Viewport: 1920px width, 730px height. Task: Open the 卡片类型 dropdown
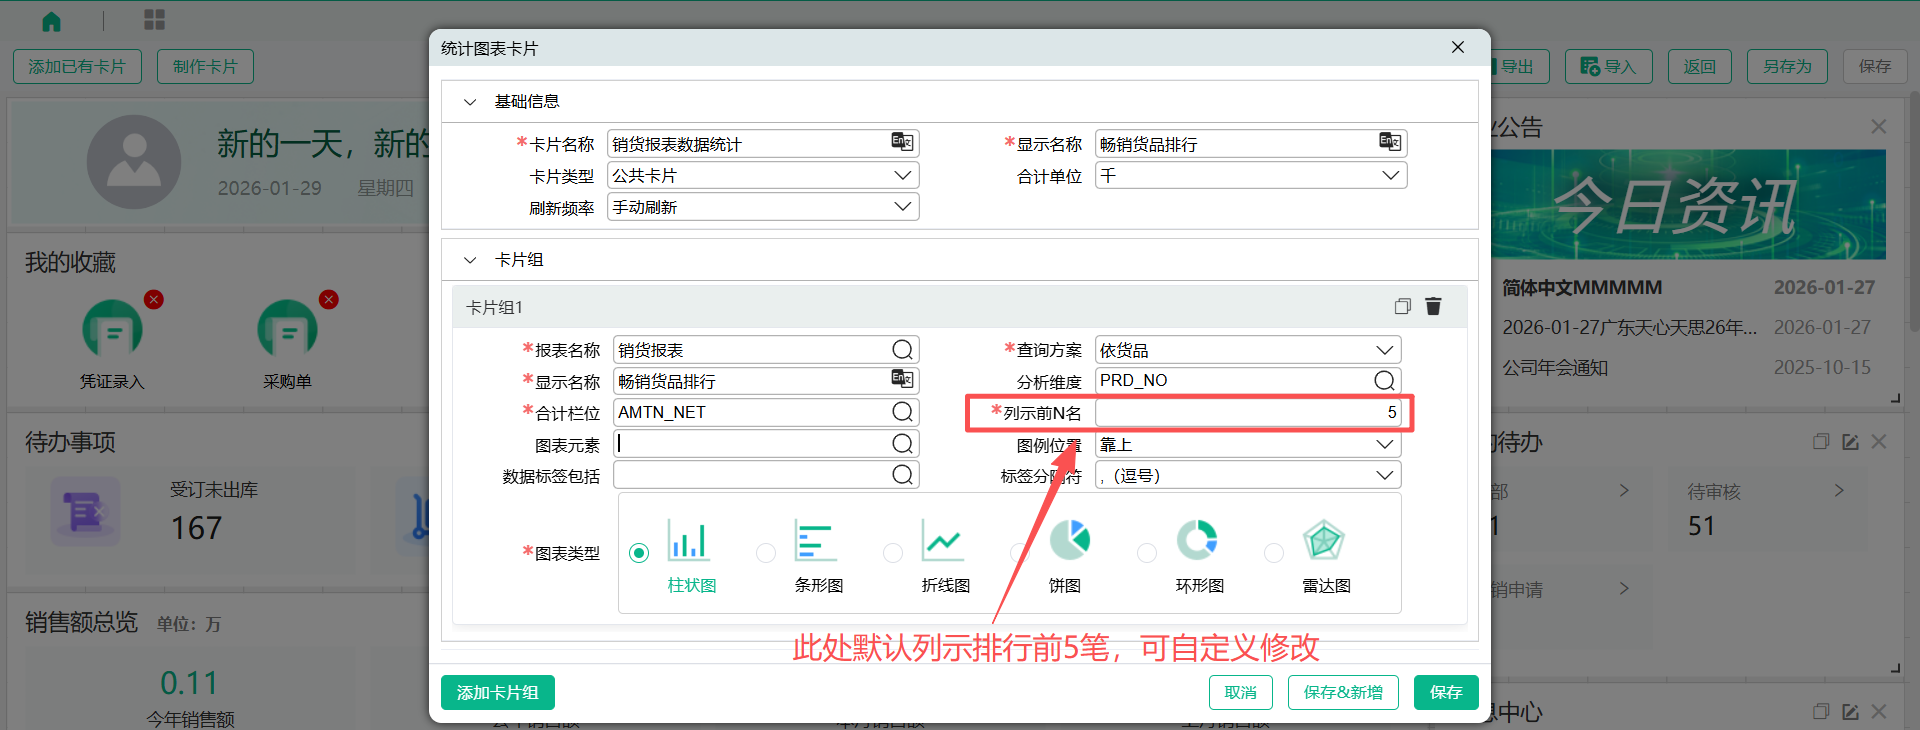(902, 175)
